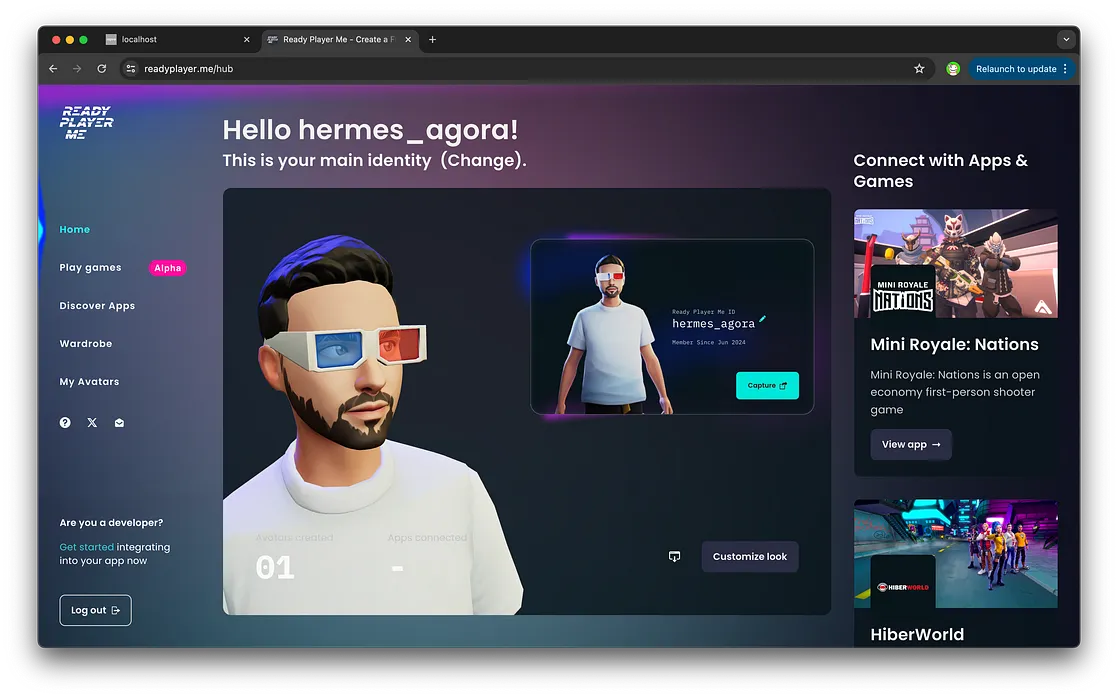Click the Alpha badge next to Play games

point(168,268)
